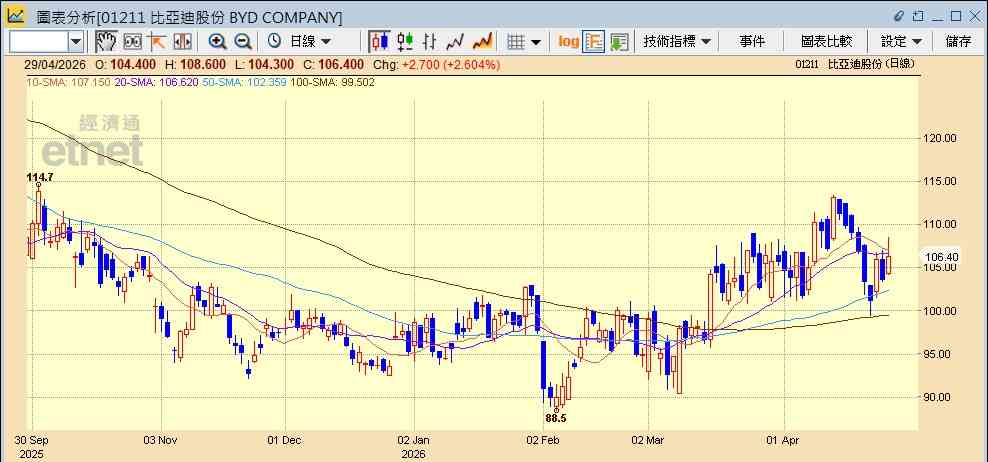Click the 03 Nov date axis label
This screenshot has width=988, height=462.
[161, 440]
